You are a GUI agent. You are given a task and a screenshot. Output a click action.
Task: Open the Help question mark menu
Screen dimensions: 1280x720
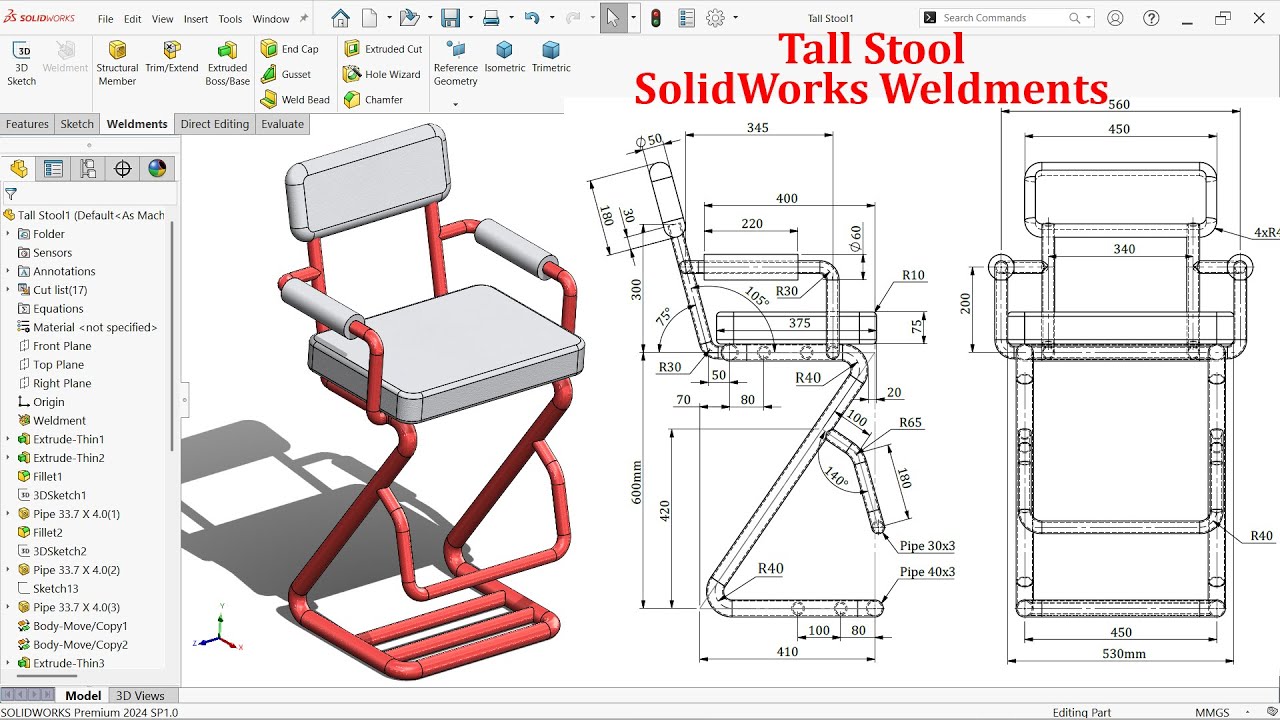pyautogui.click(x=1151, y=18)
